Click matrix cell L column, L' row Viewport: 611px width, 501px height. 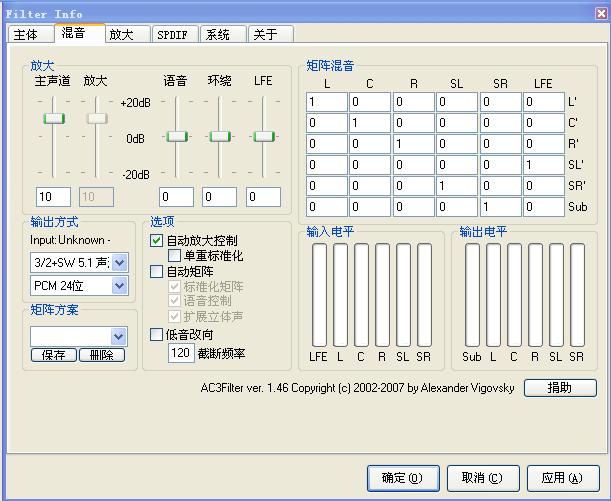pyautogui.click(x=327, y=102)
